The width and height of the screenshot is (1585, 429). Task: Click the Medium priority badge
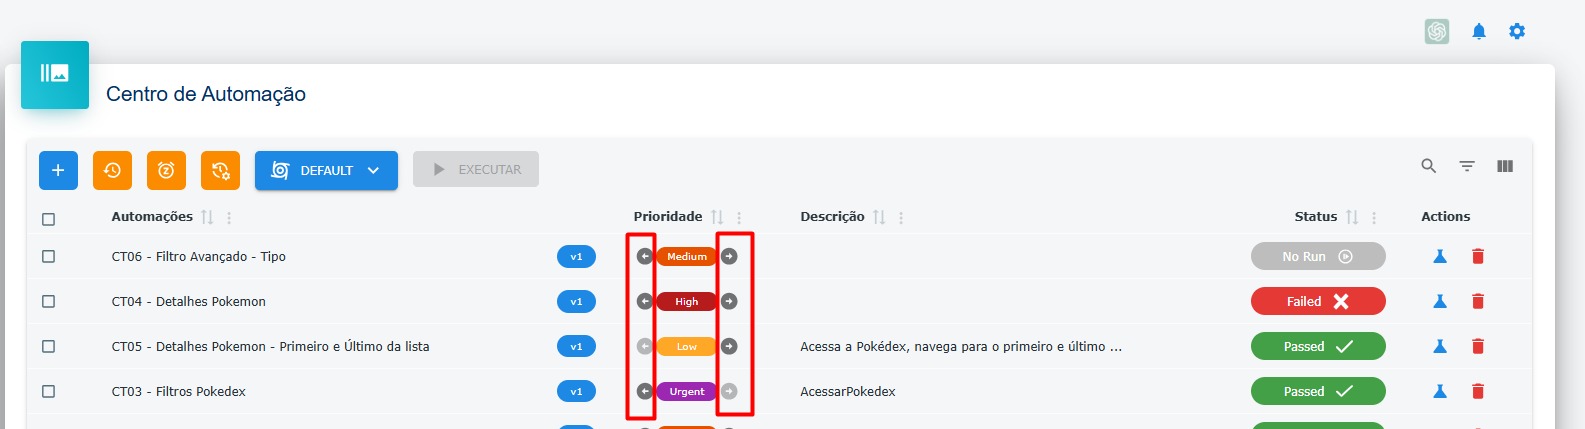click(687, 256)
